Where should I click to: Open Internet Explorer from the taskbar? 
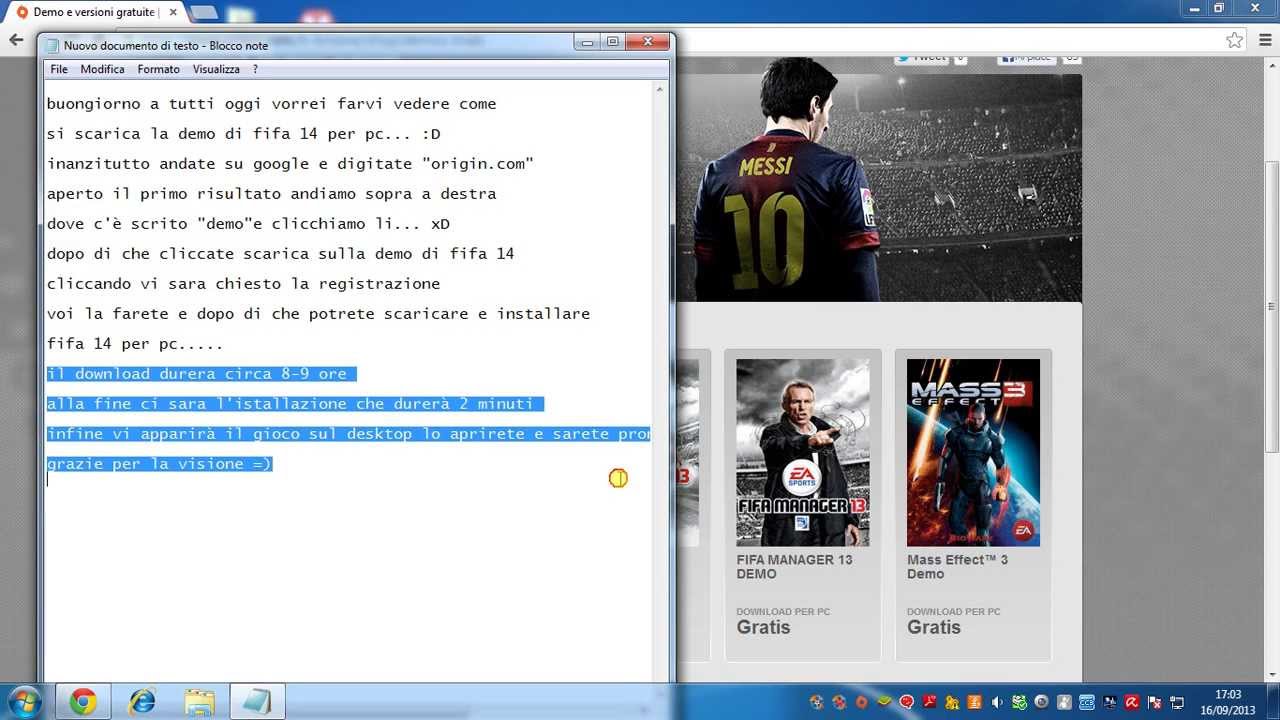pyautogui.click(x=142, y=702)
